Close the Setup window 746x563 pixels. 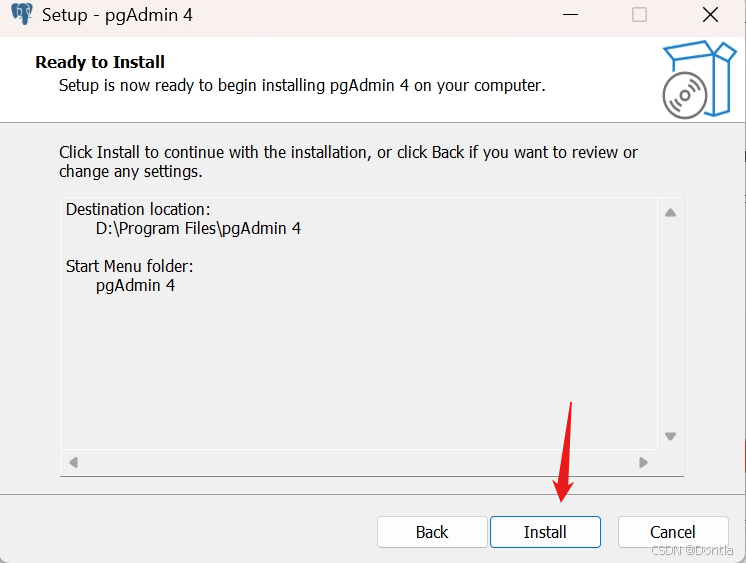click(710, 15)
